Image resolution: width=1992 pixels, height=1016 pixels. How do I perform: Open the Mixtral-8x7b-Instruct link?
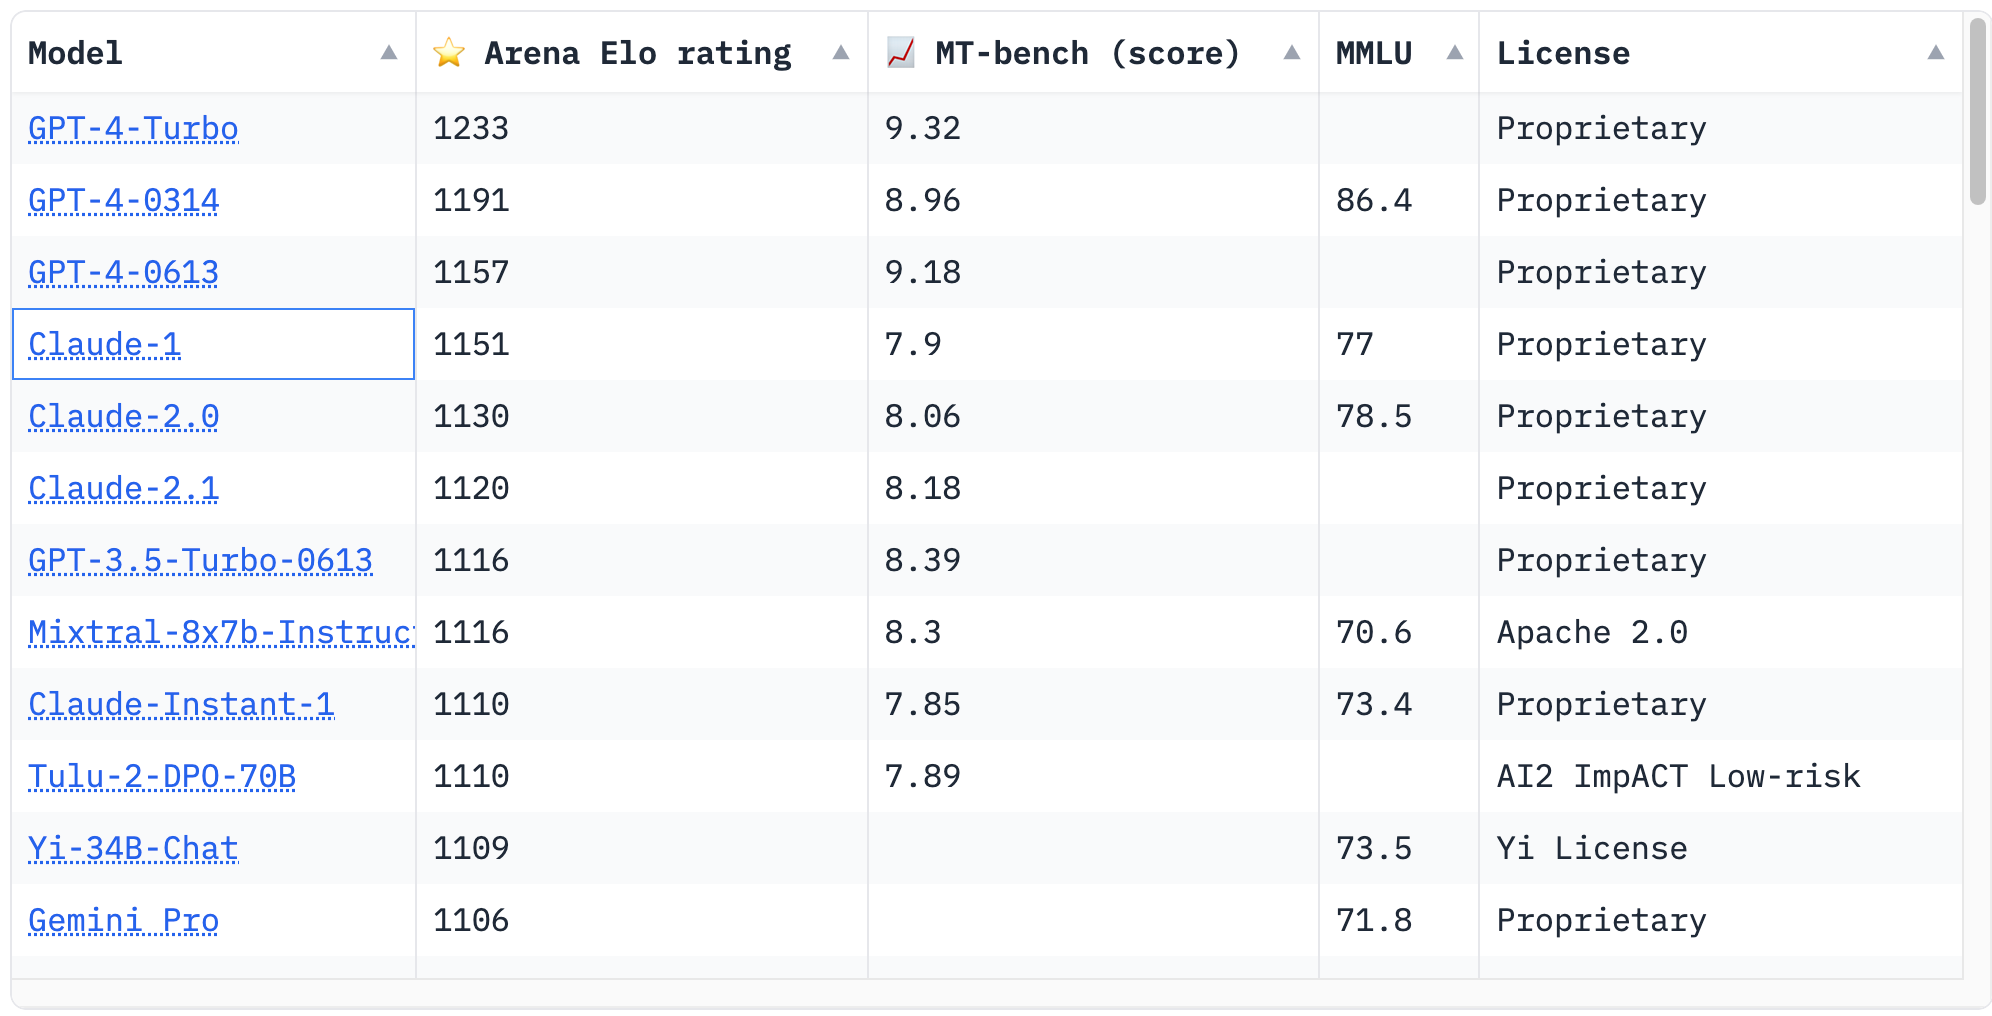pos(220,633)
